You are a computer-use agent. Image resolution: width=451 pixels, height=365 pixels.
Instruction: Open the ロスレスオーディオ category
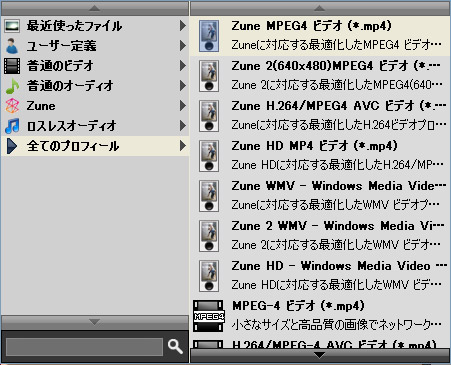[95, 126]
